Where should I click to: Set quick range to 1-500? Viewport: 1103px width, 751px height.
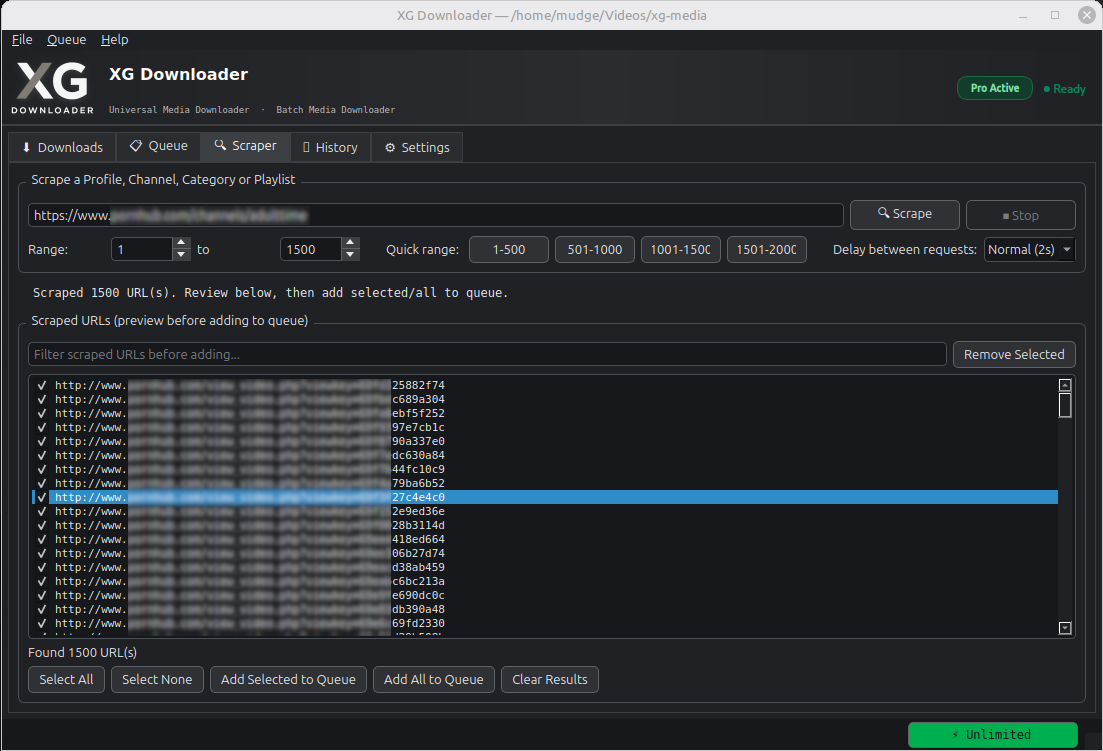[x=509, y=250]
